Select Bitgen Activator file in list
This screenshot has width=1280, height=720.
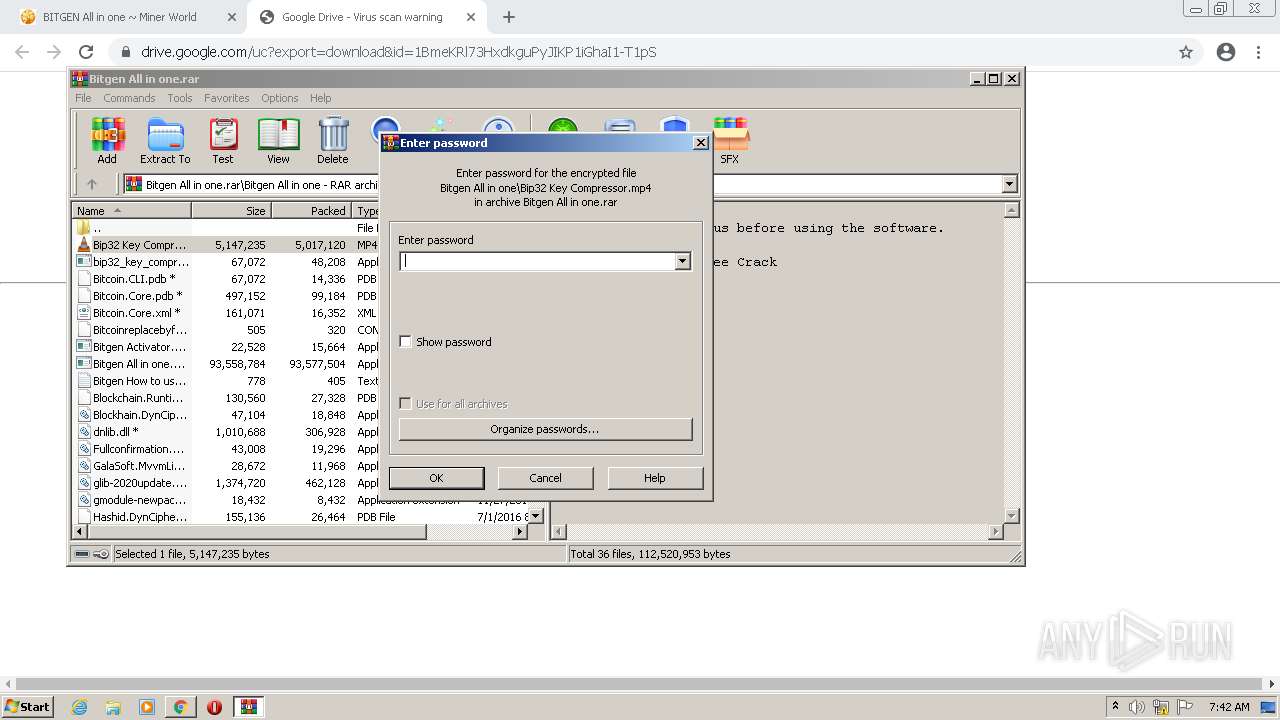tap(132, 347)
